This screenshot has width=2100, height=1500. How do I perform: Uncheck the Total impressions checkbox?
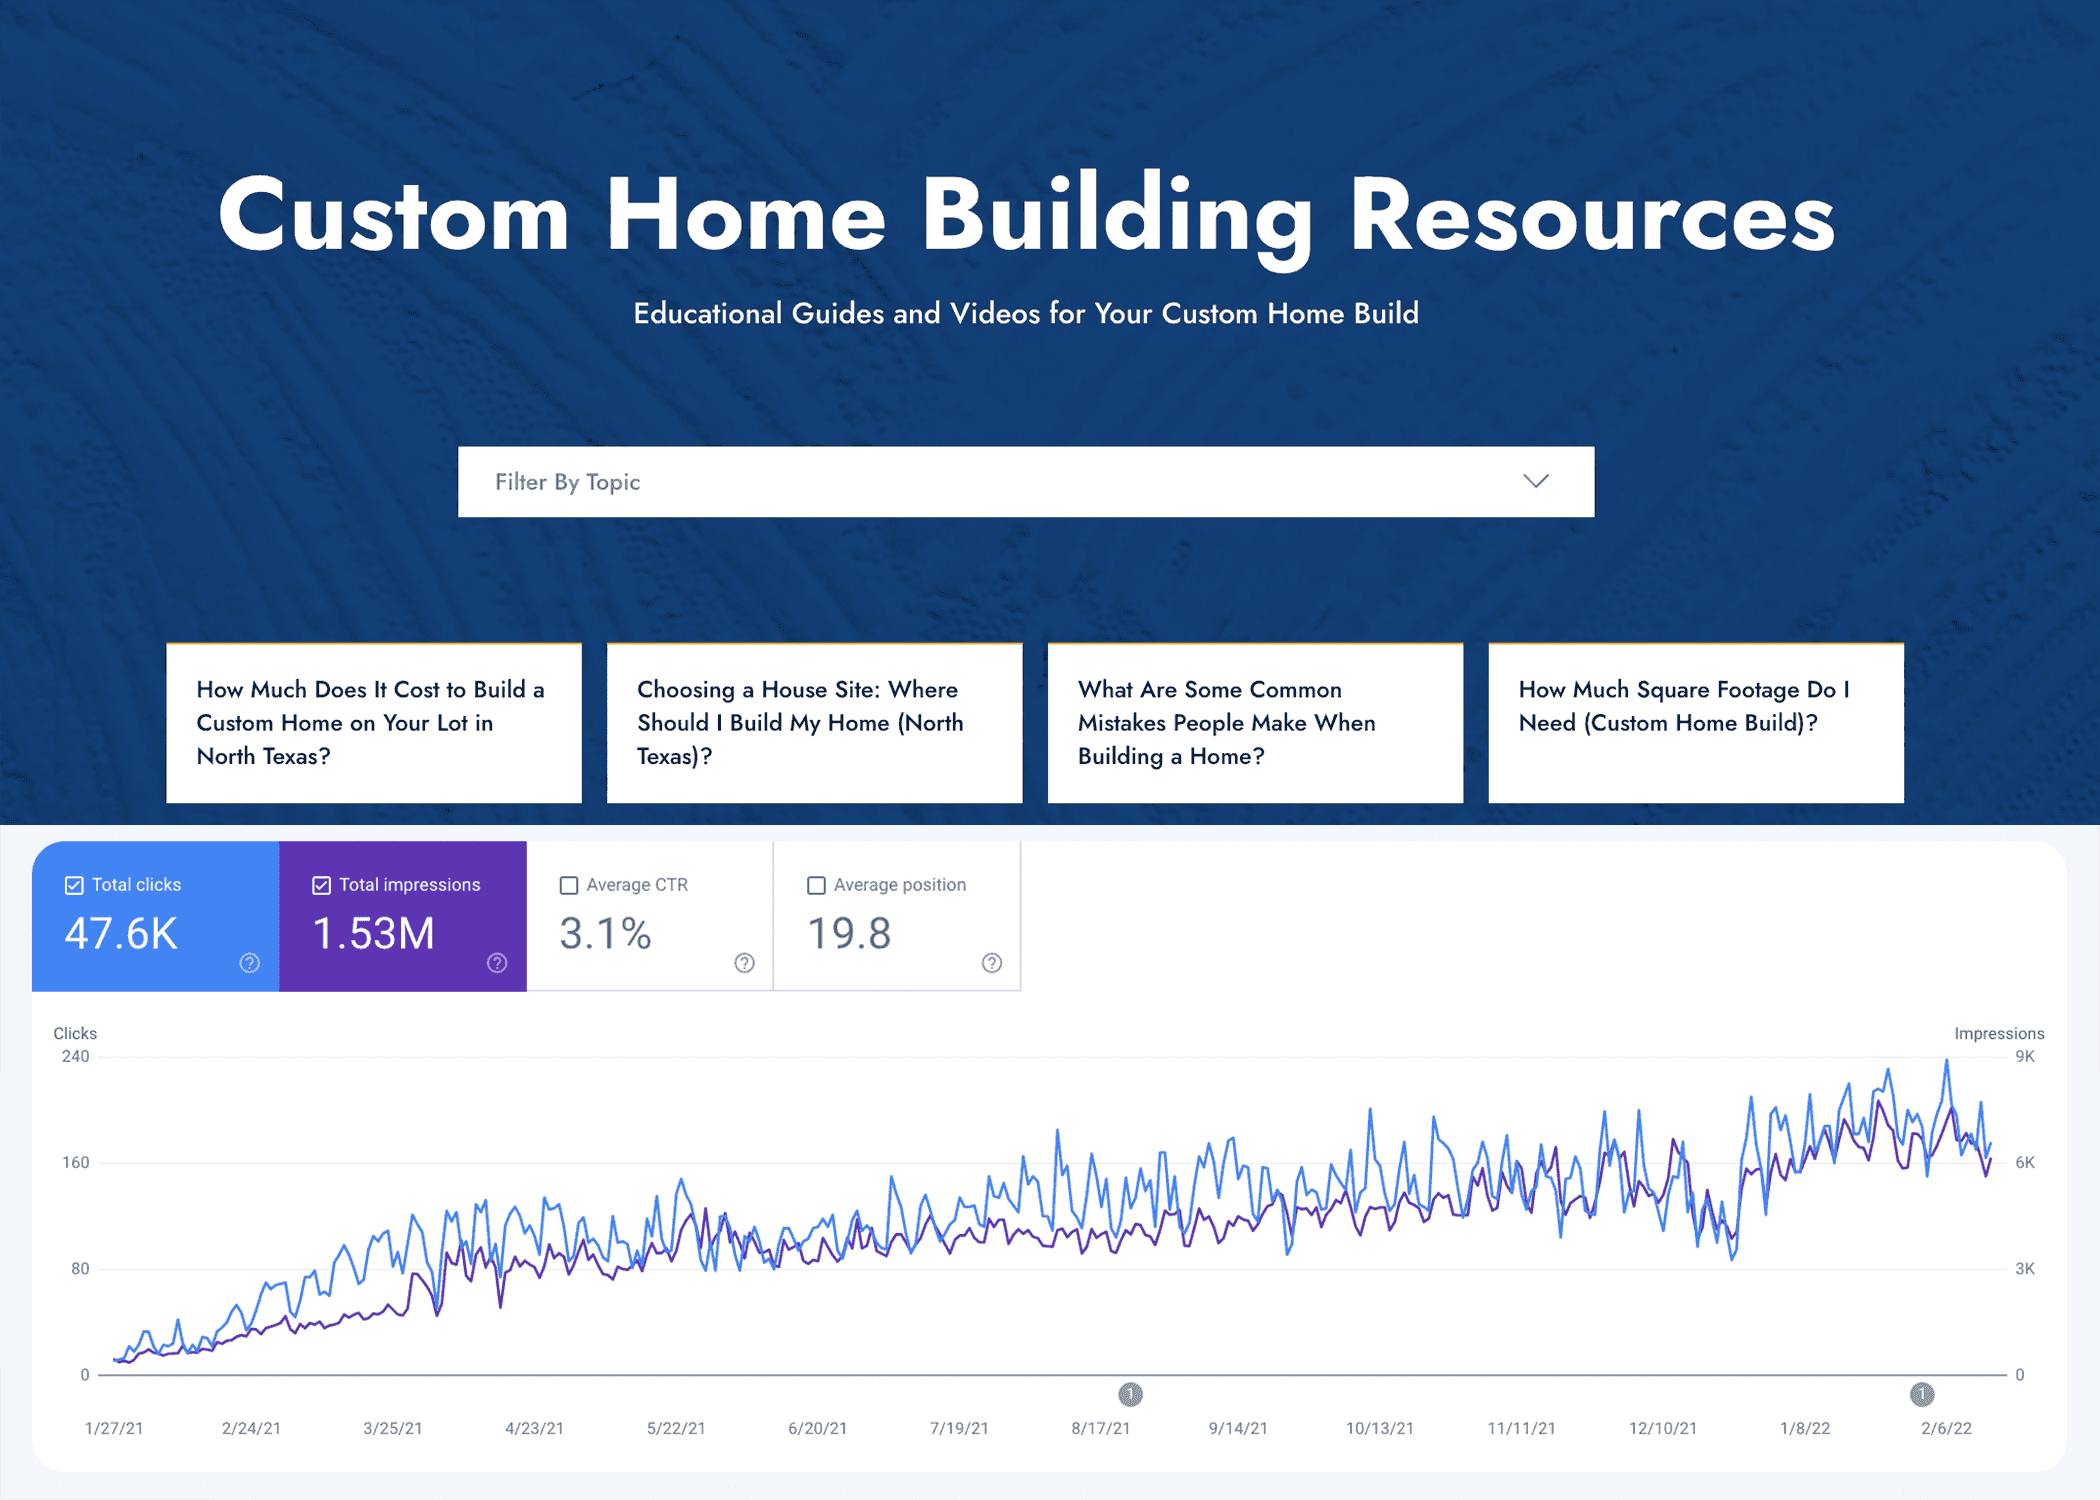pos(321,885)
